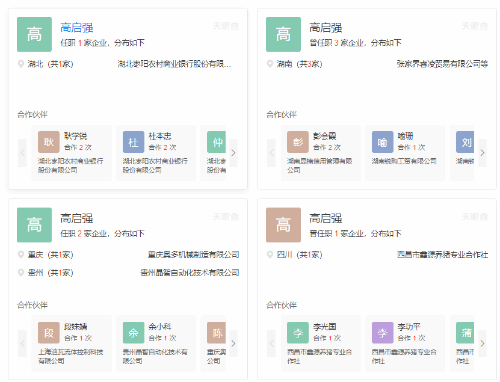Click 湖北 (共1家) region text
The height and width of the screenshot is (382, 500).
click(x=50, y=64)
